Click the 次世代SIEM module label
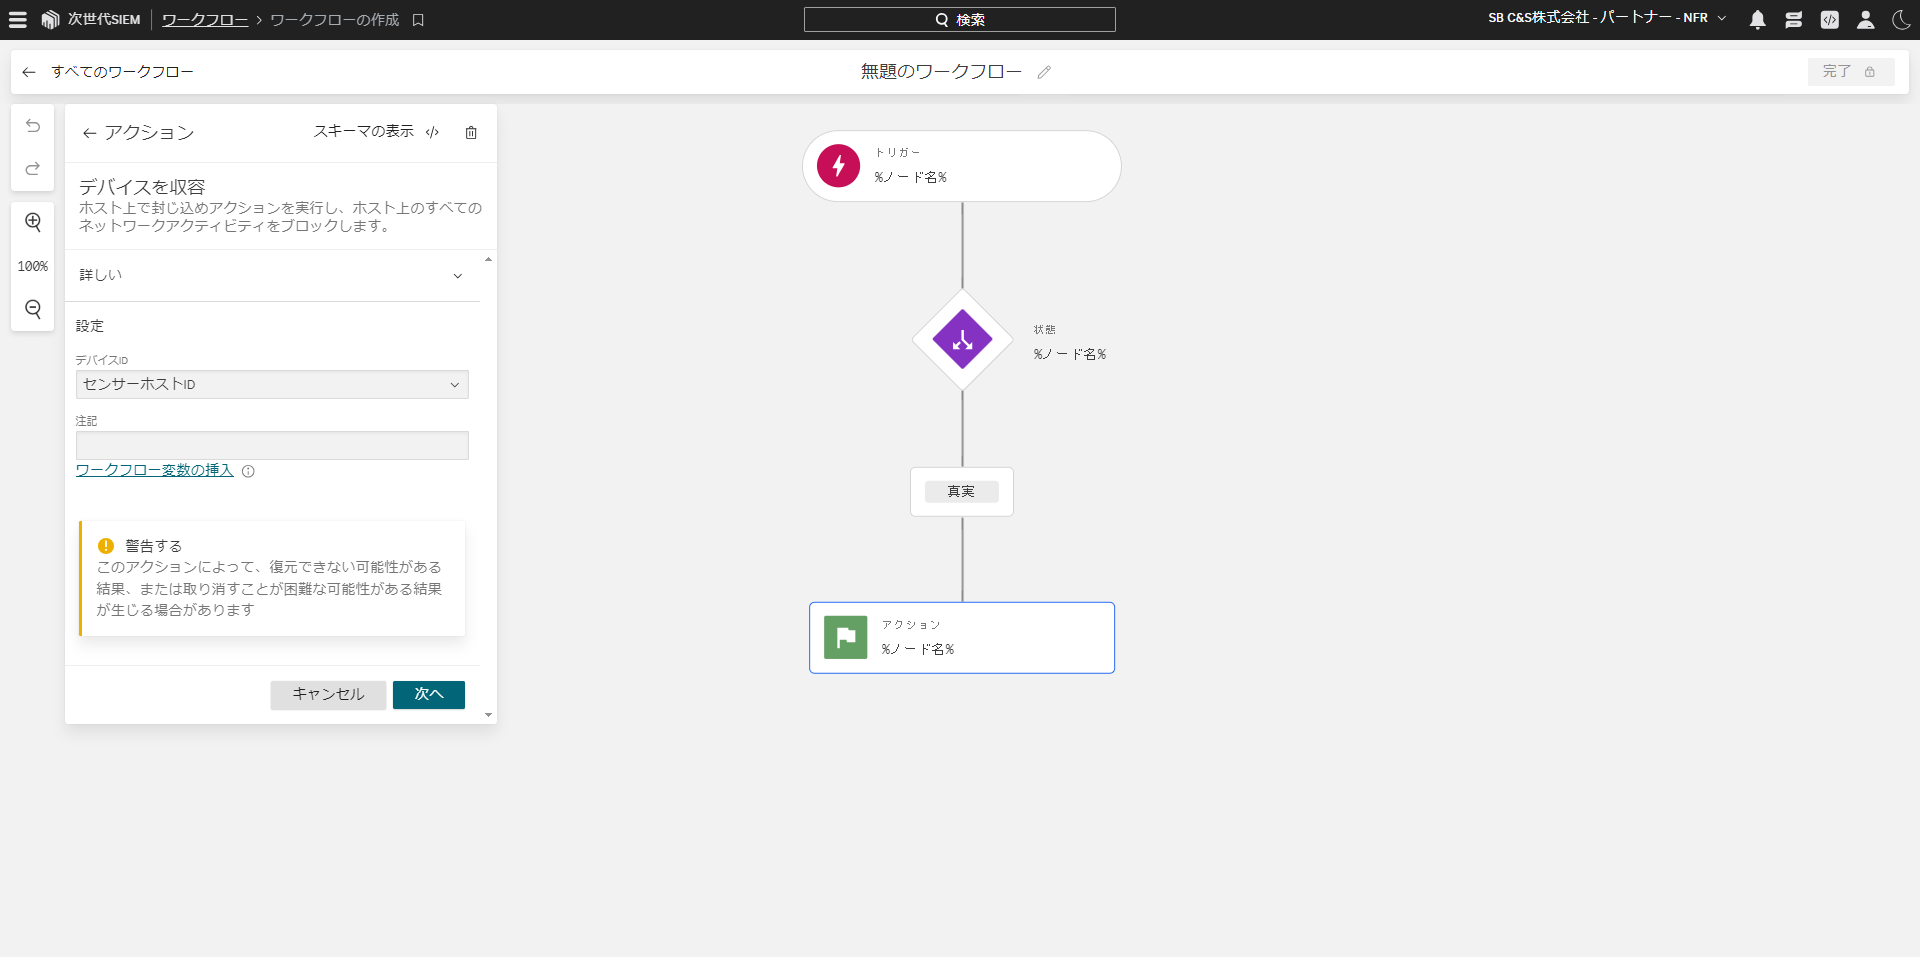The height and width of the screenshot is (957, 1920). click(x=104, y=20)
